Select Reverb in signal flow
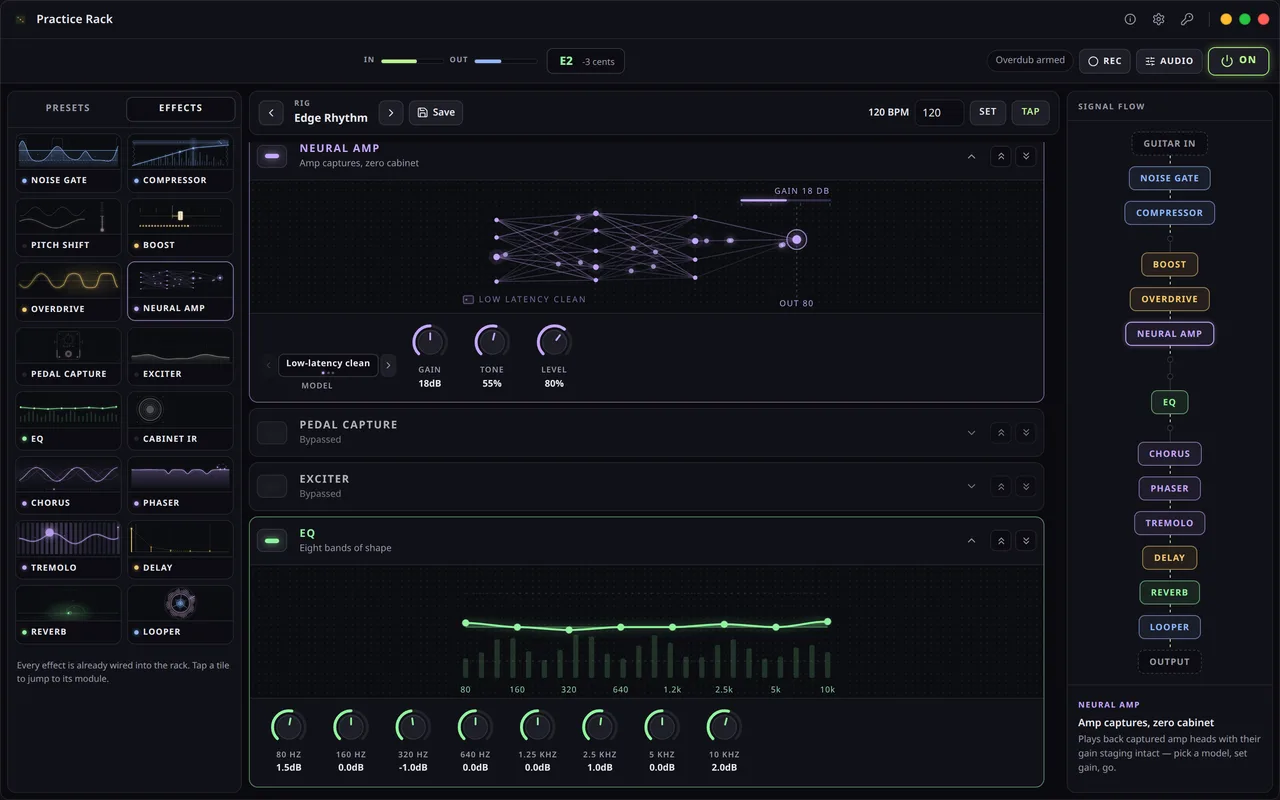This screenshot has height=800, width=1280. click(1169, 592)
